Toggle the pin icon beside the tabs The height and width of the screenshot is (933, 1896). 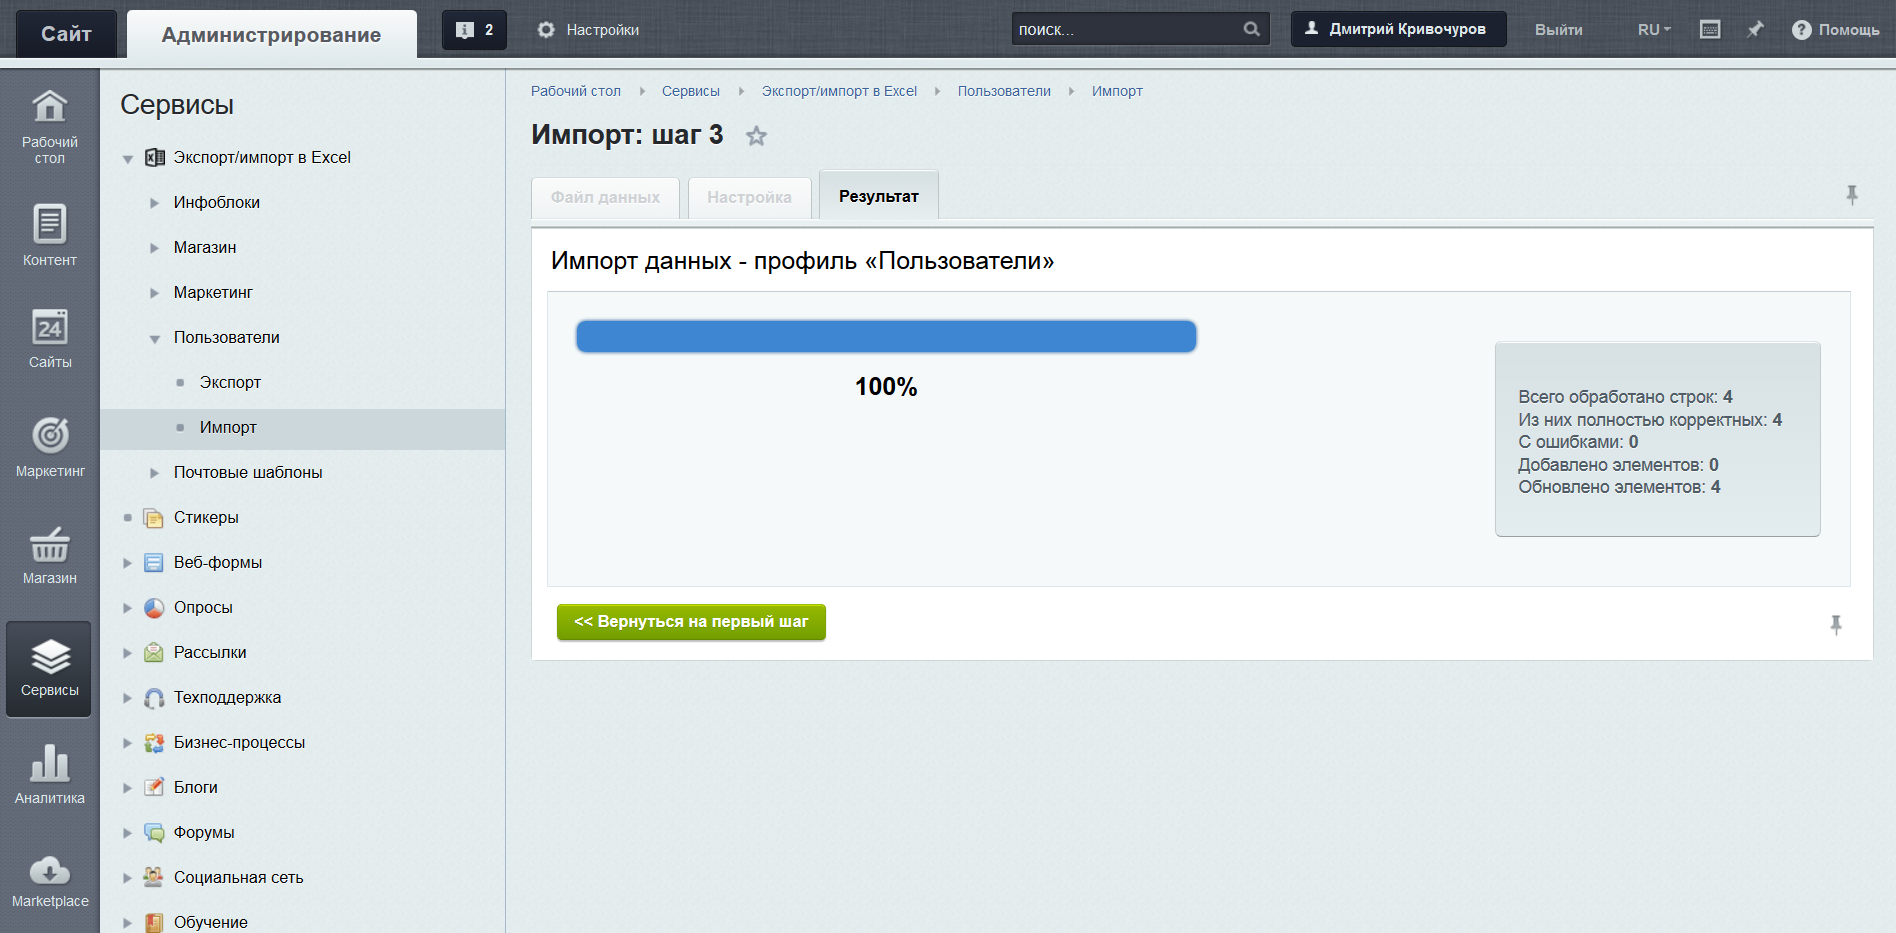pos(1851,195)
